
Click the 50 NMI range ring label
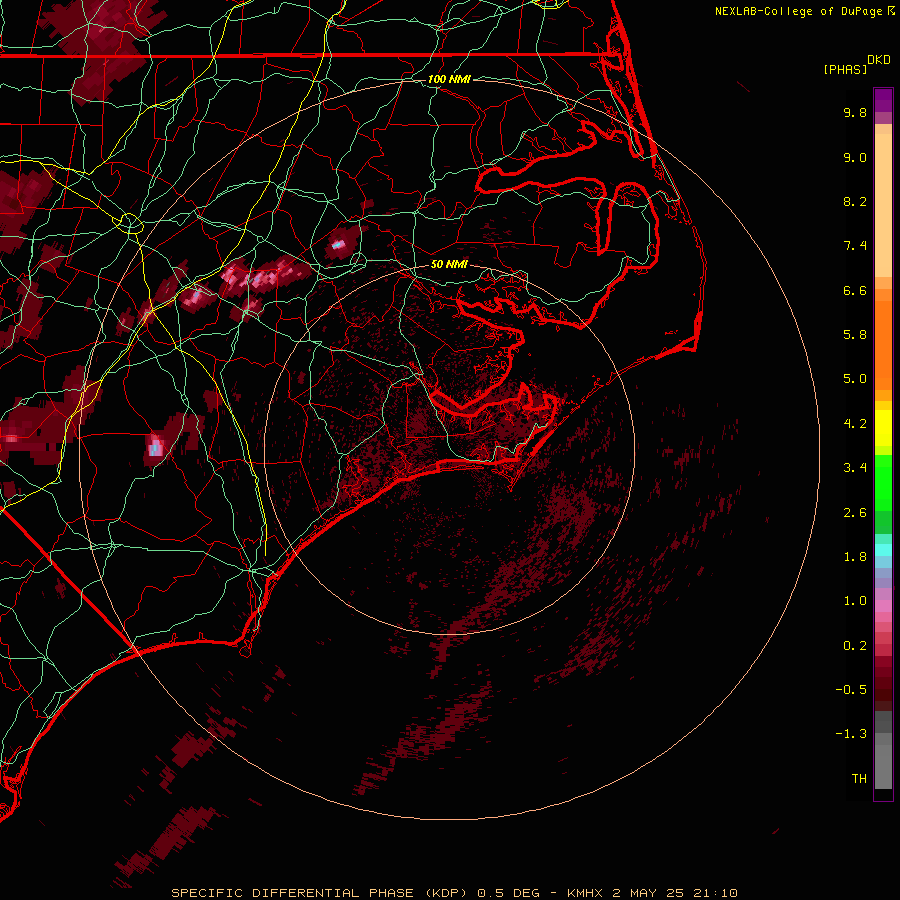coord(449,264)
